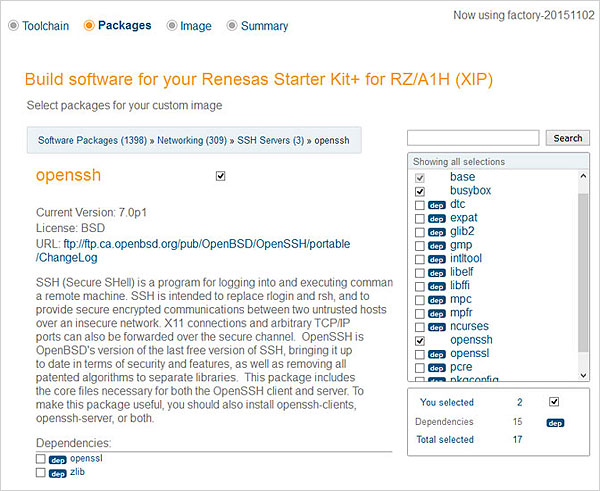Open the pcre package link
Viewport: 600px width, 491px height.
461,367
